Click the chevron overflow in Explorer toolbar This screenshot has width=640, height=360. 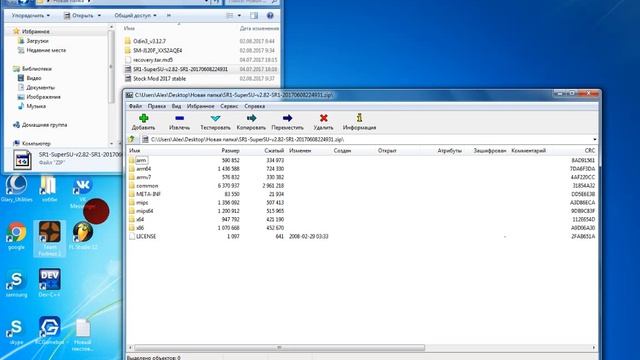click(x=169, y=16)
